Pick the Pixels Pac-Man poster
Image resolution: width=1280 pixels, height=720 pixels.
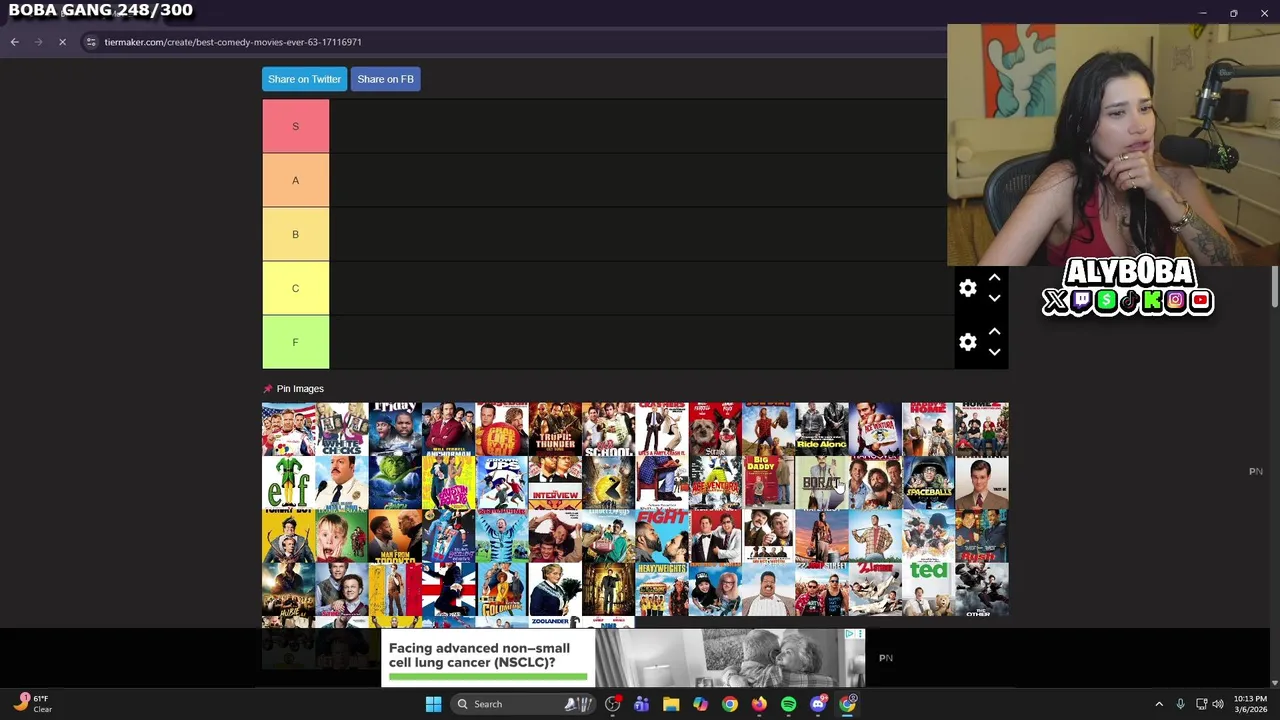click(608, 482)
